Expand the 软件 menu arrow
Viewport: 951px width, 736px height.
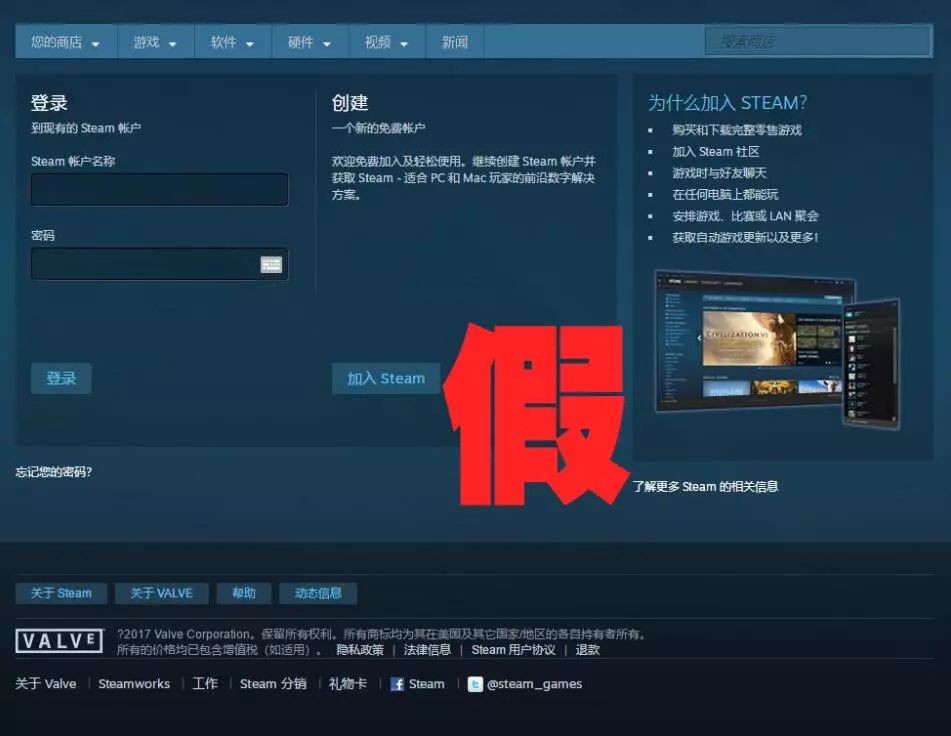[249, 44]
